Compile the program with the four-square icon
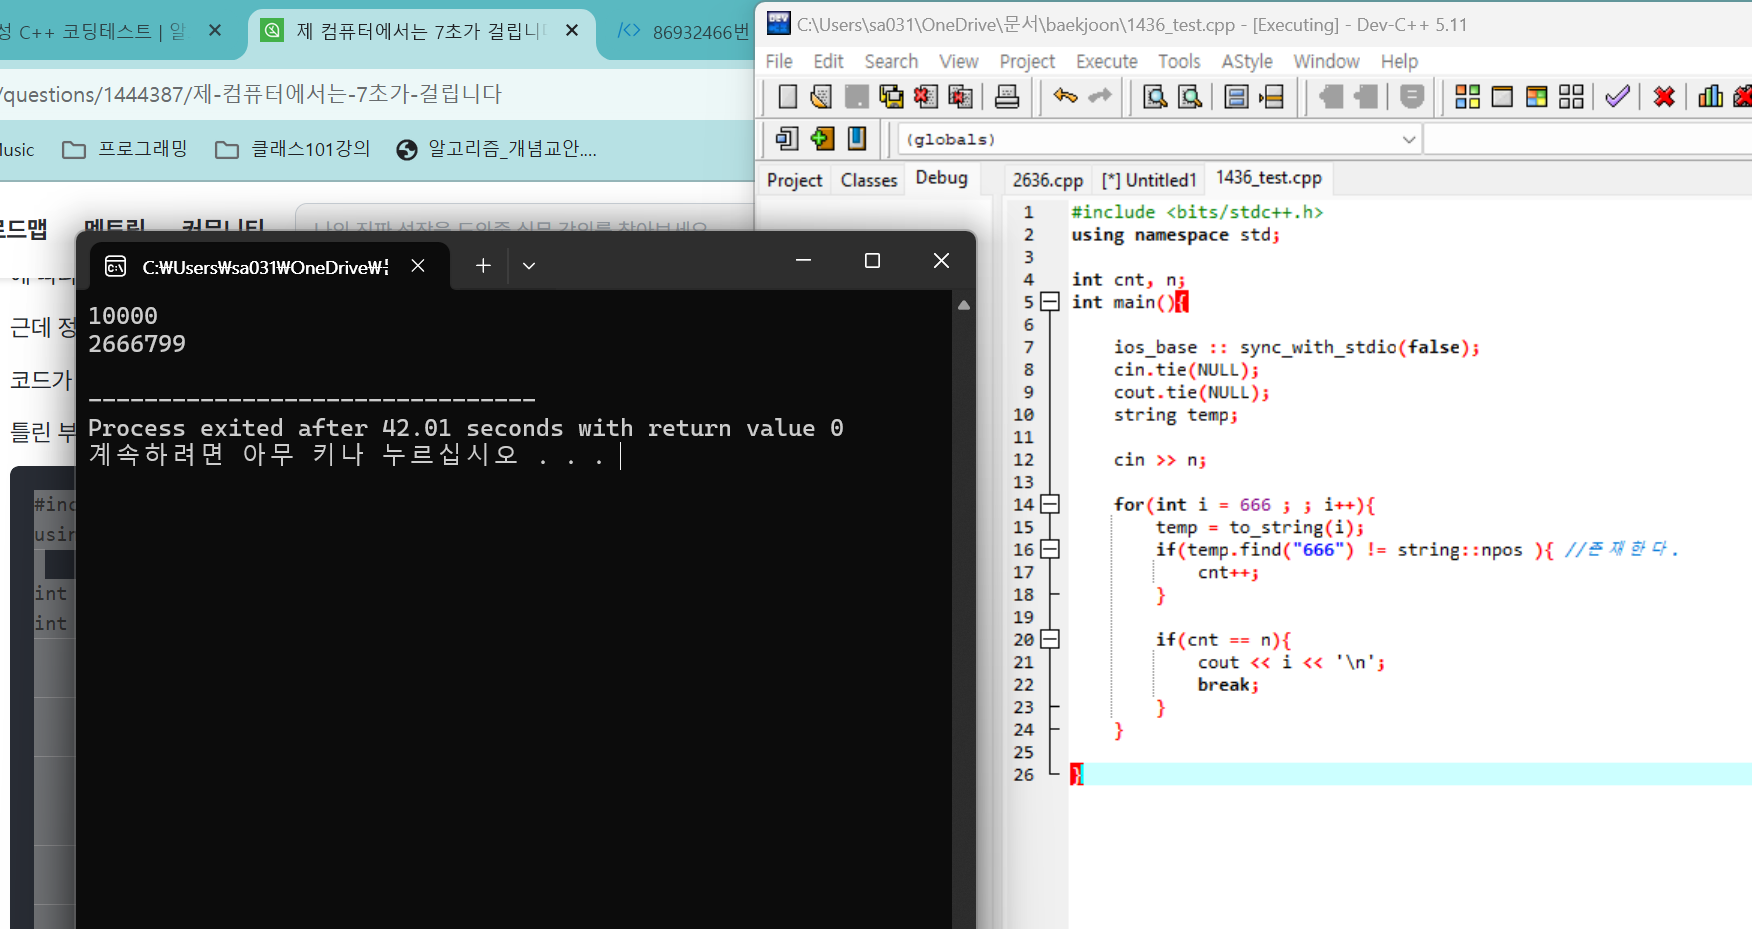 1467,96
